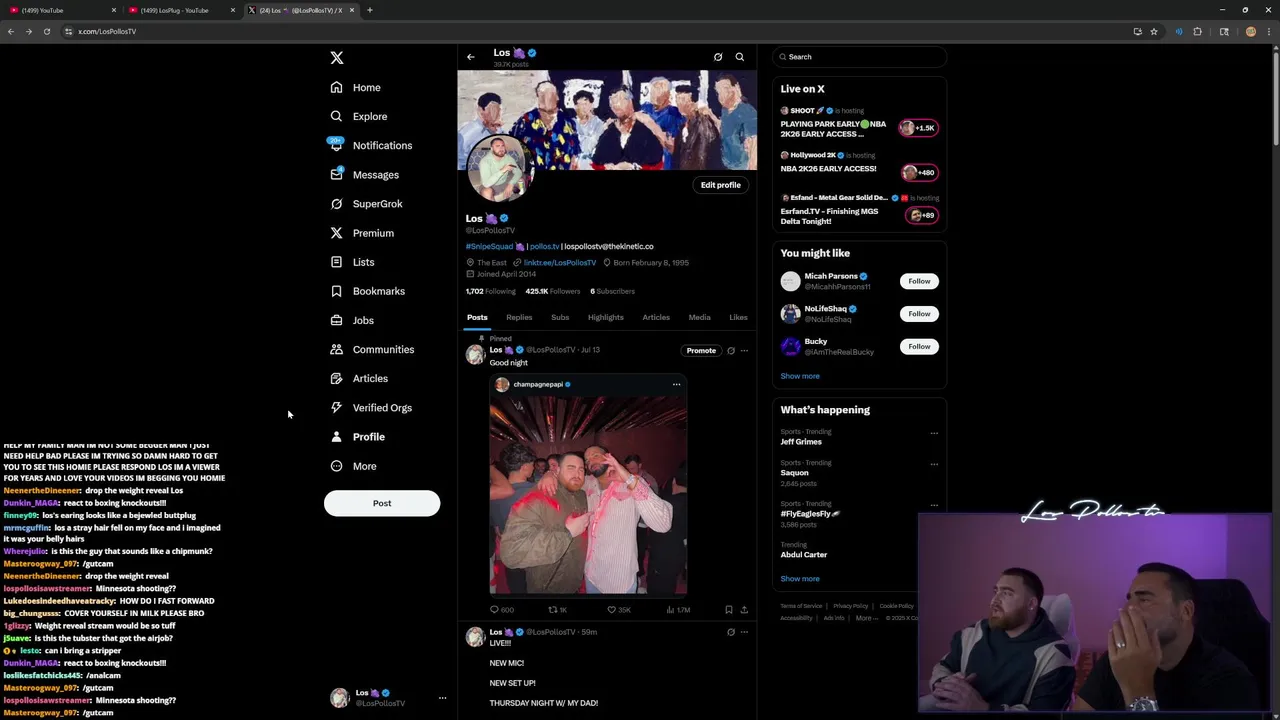Open Jobs briefcase icon

point(337,320)
